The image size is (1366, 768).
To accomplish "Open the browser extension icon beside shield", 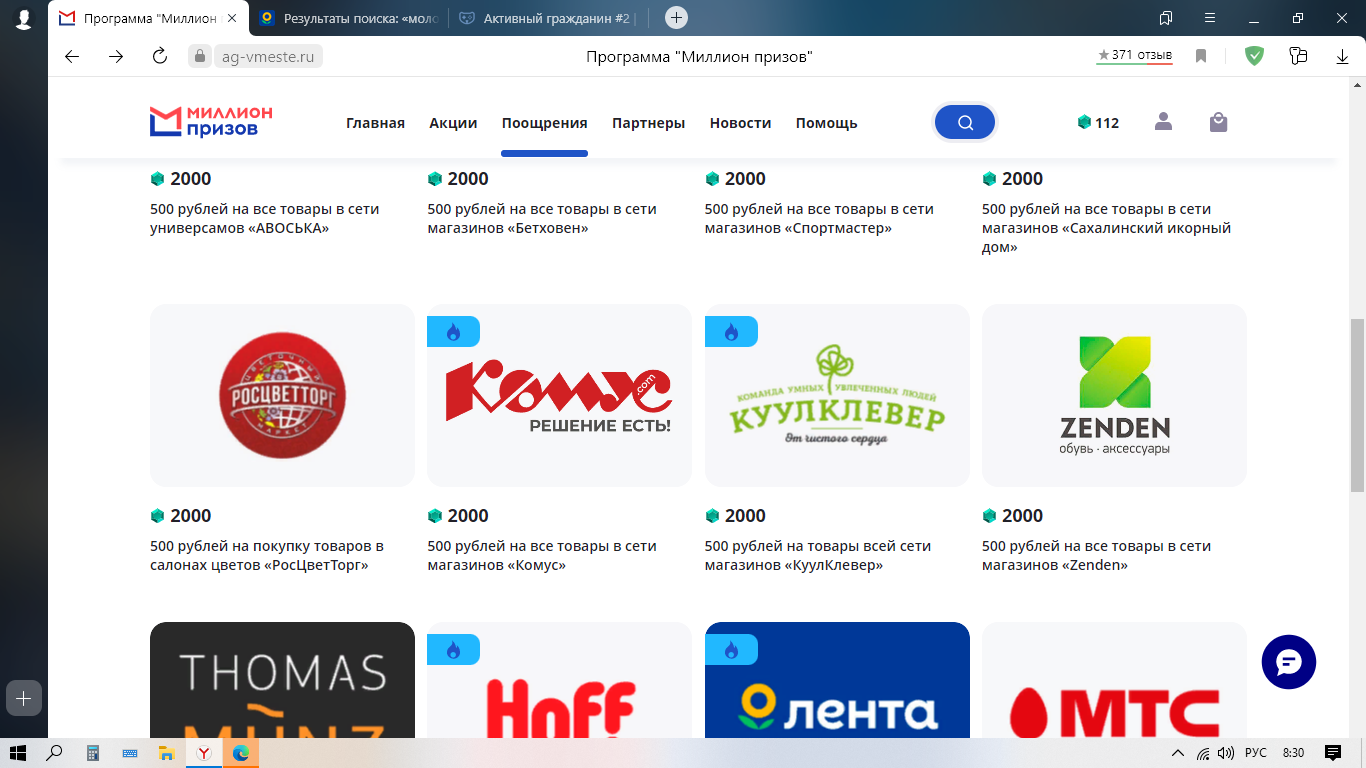I will [1298, 56].
